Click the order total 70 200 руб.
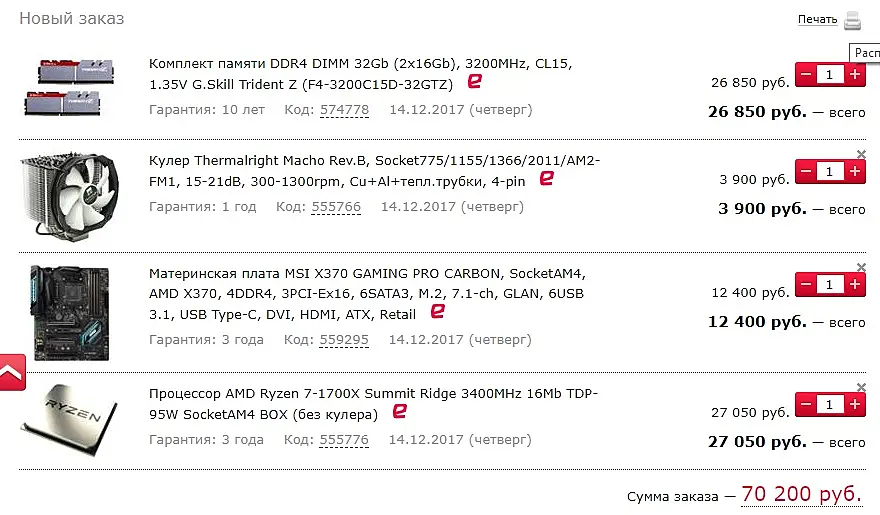880x515 pixels. tap(801, 494)
